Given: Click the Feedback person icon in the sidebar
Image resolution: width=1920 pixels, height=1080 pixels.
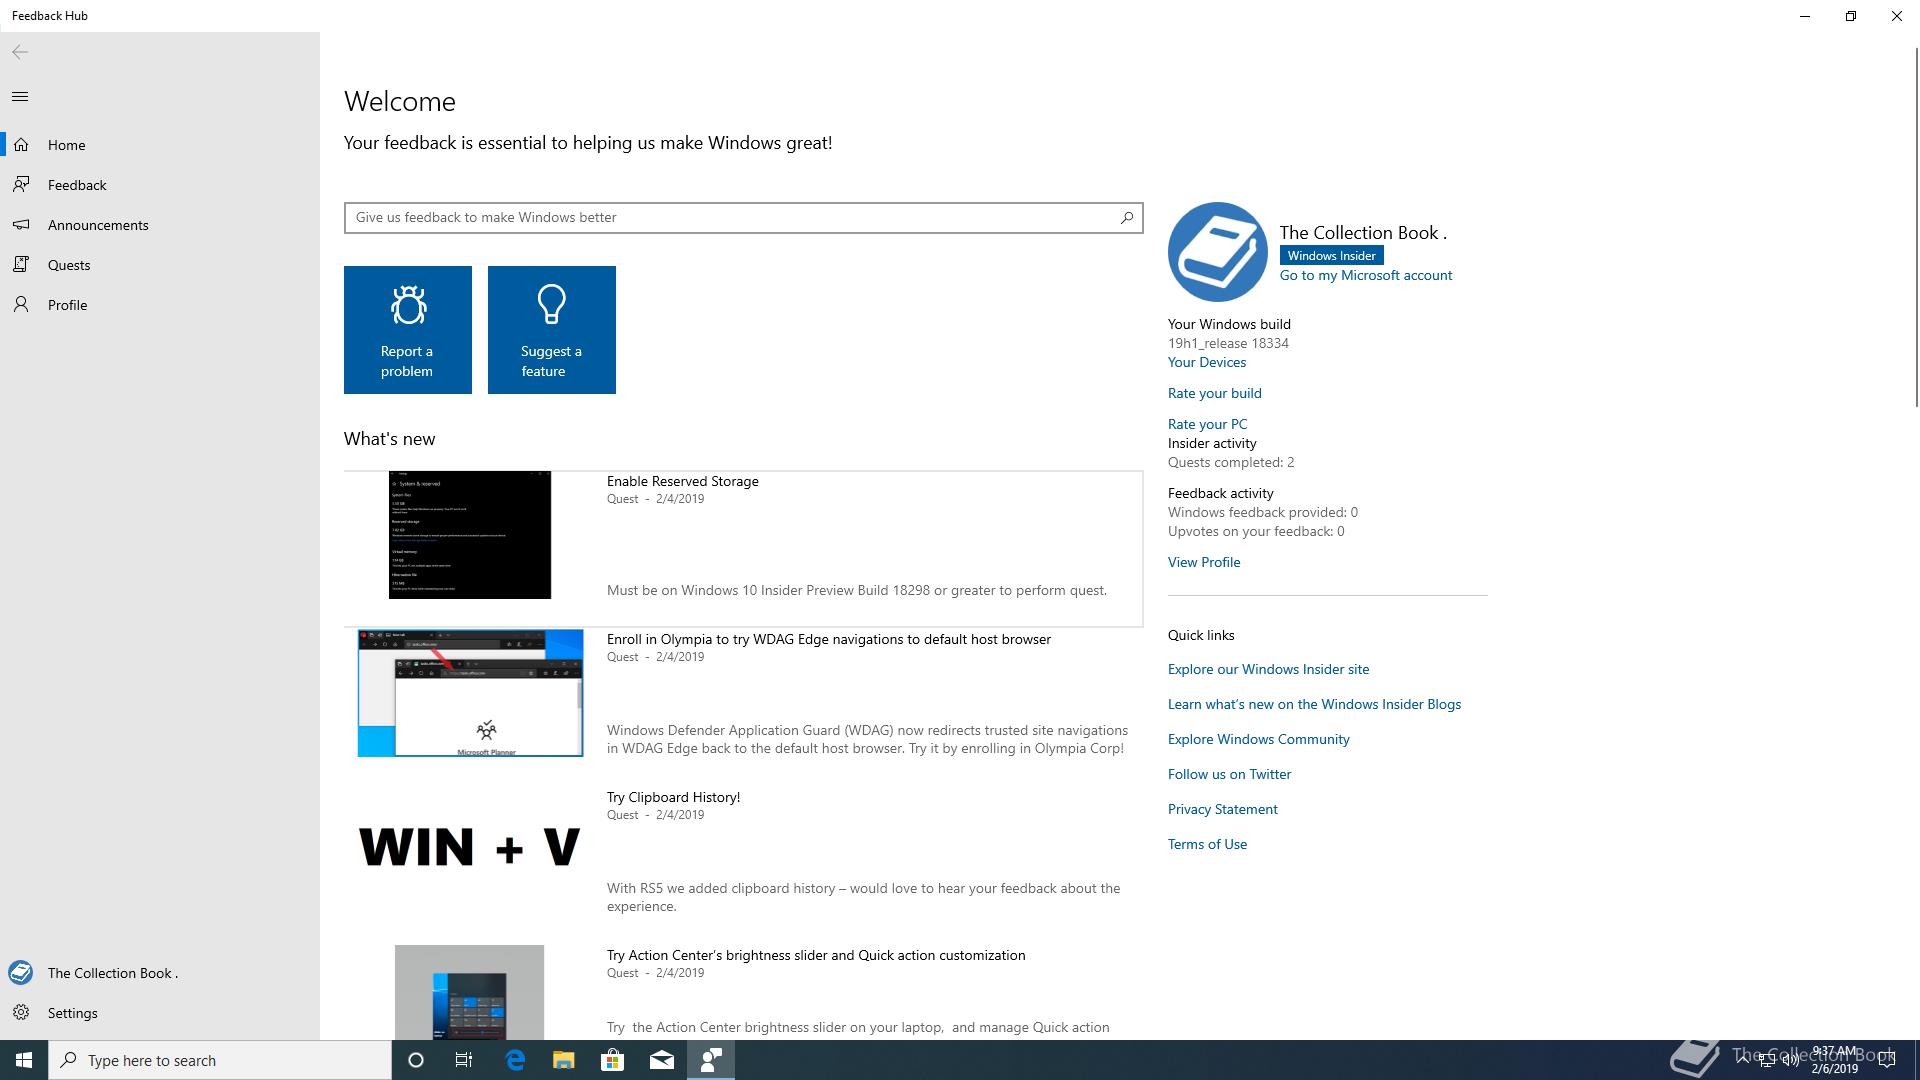Looking at the screenshot, I should 21,185.
